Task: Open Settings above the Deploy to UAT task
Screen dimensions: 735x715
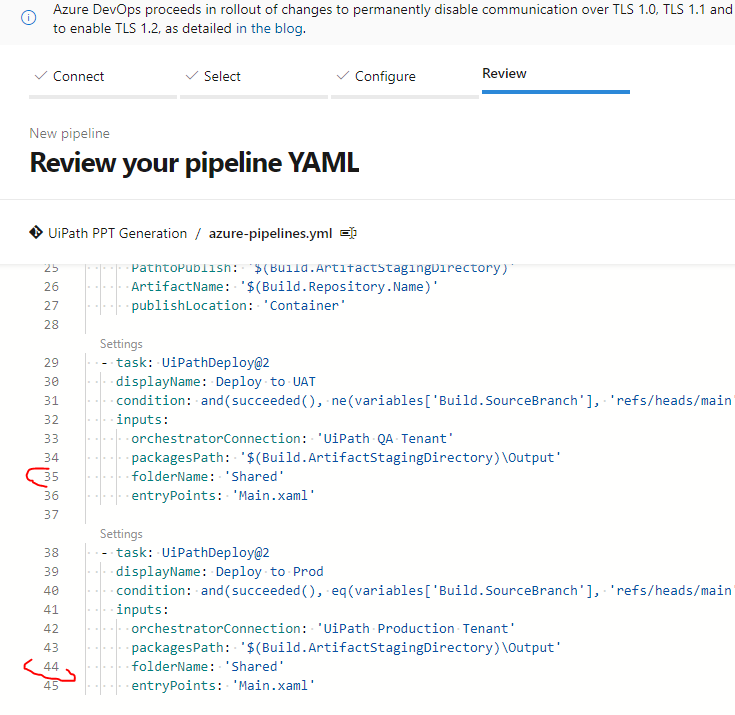Action: click(x=121, y=344)
